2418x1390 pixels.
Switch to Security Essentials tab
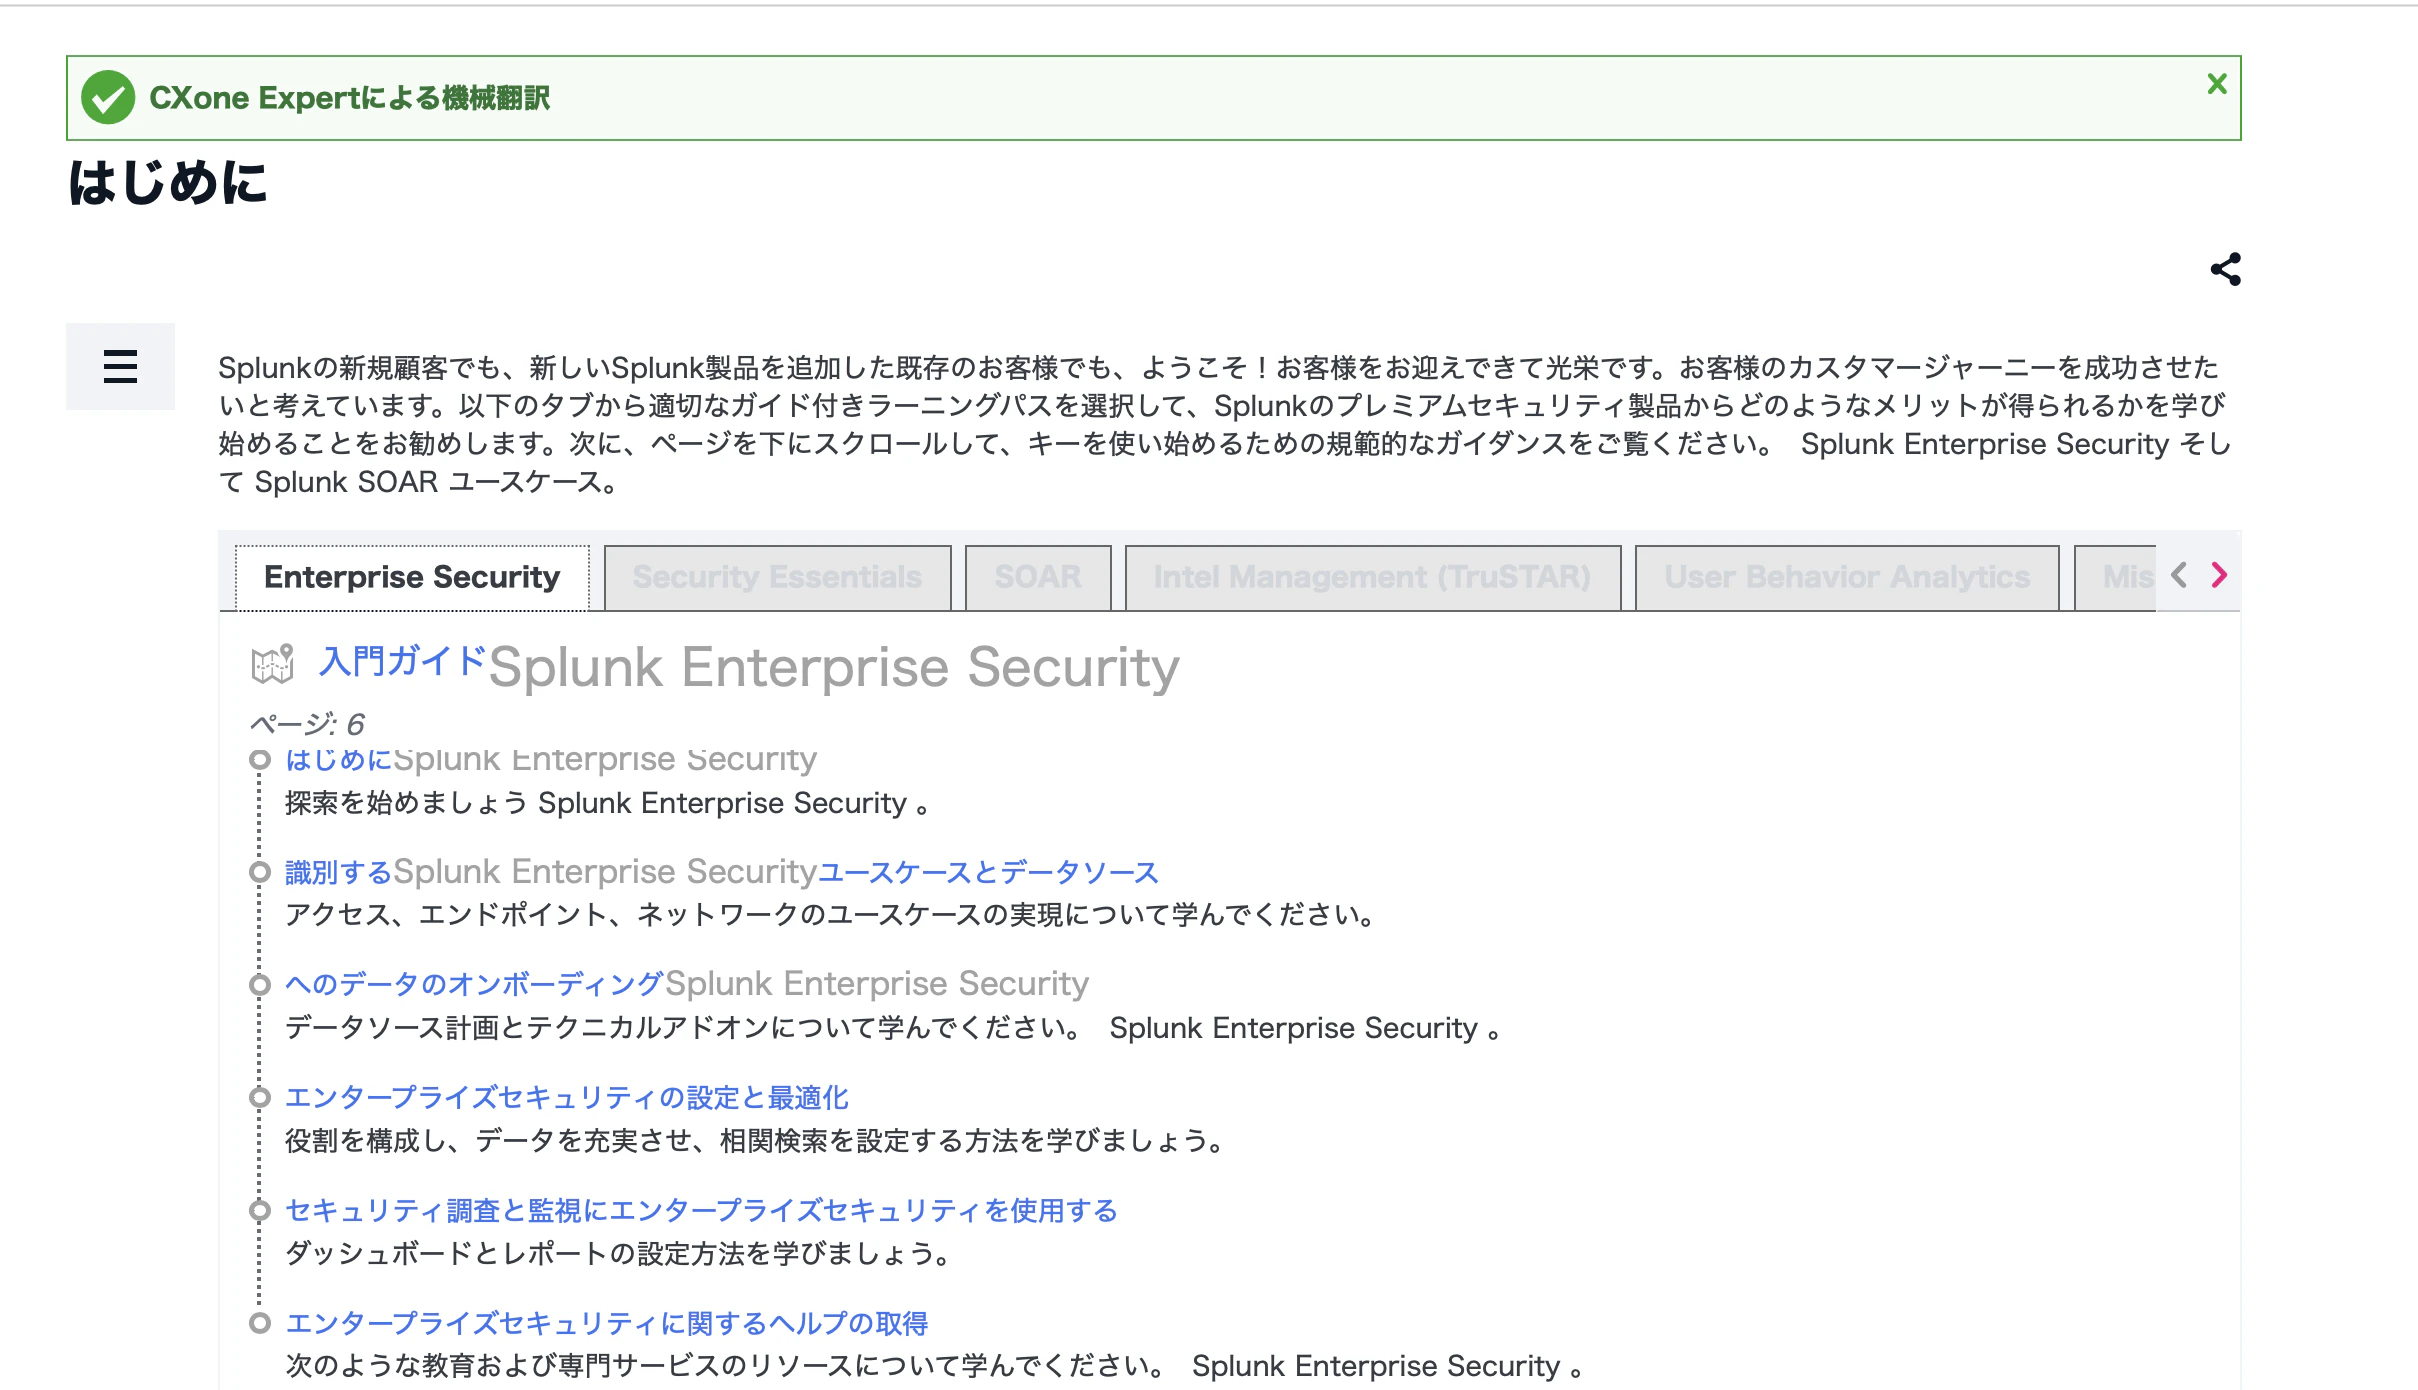(x=777, y=577)
